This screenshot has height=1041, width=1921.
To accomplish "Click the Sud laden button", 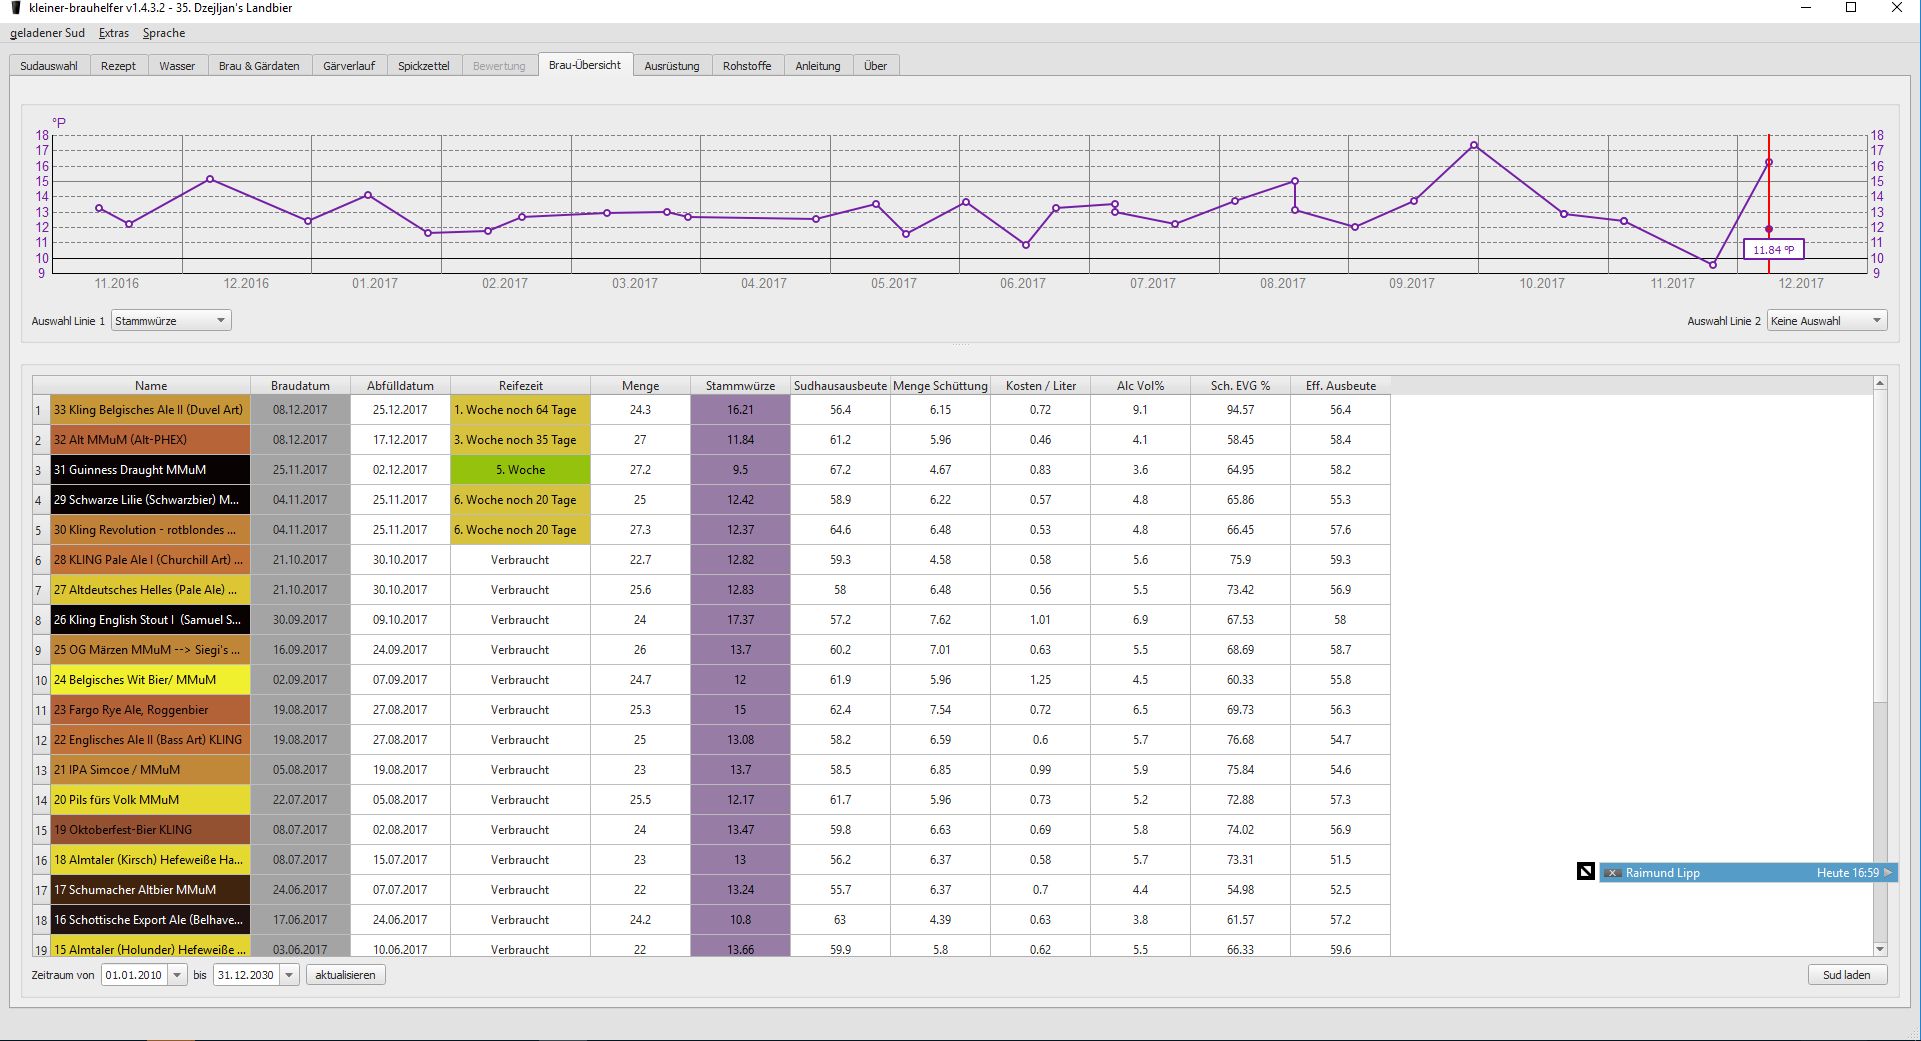I will [1846, 975].
